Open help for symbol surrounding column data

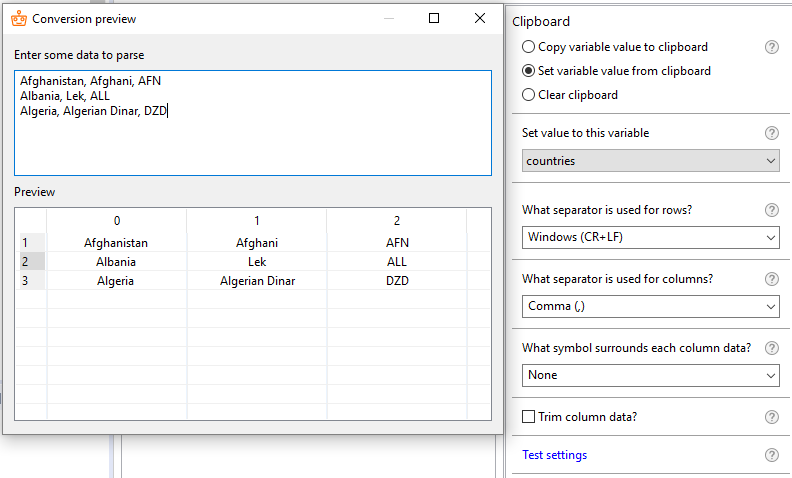click(771, 348)
